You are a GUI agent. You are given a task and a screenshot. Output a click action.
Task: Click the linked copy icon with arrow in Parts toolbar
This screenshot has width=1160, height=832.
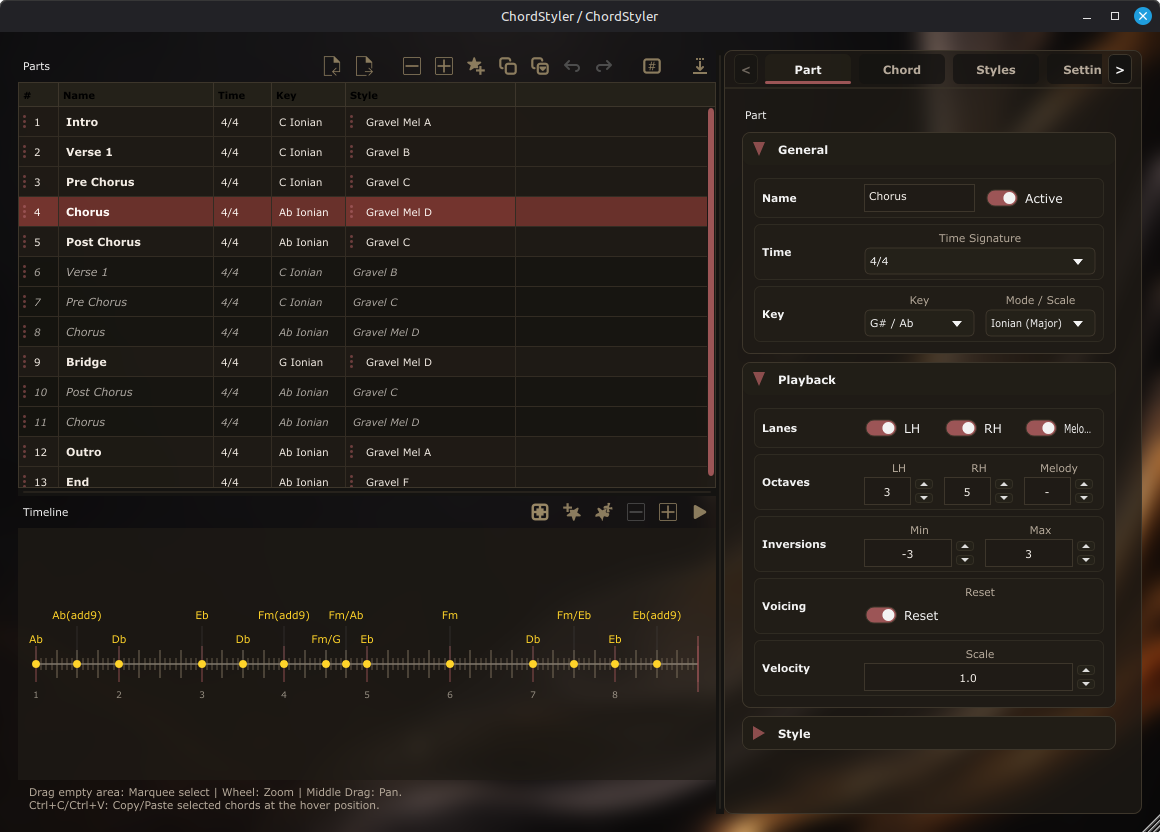coord(540,66)
